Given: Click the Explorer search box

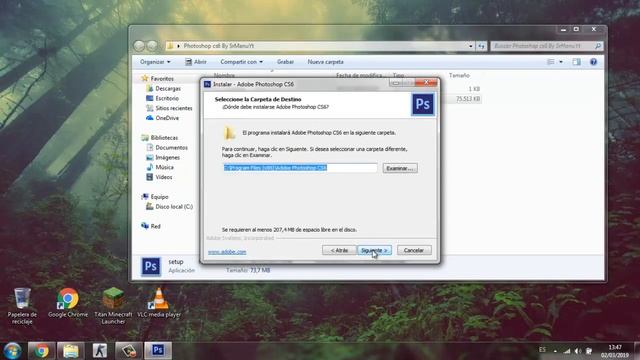Looking at the screenshot, I should coord(546,46).
